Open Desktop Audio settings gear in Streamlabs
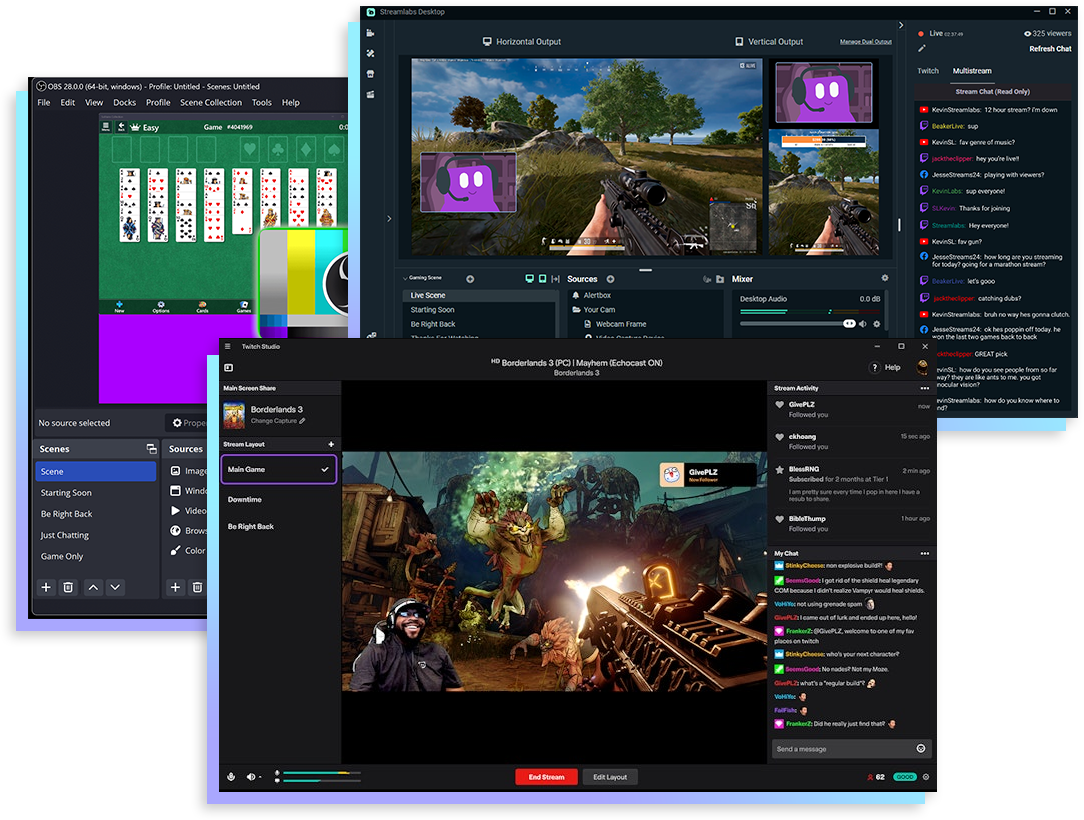The width and height of the screenshot is (1084, 820). click(x=877, y=324)
